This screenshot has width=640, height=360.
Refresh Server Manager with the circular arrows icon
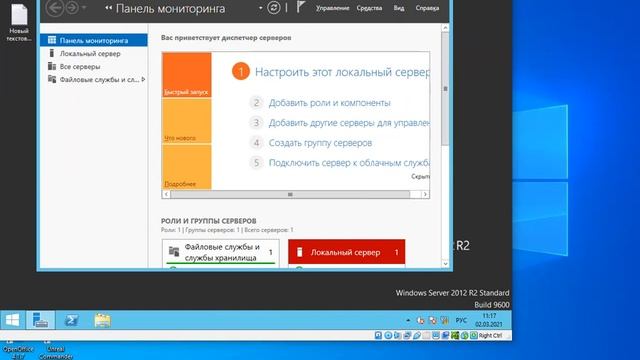(273, 8)
